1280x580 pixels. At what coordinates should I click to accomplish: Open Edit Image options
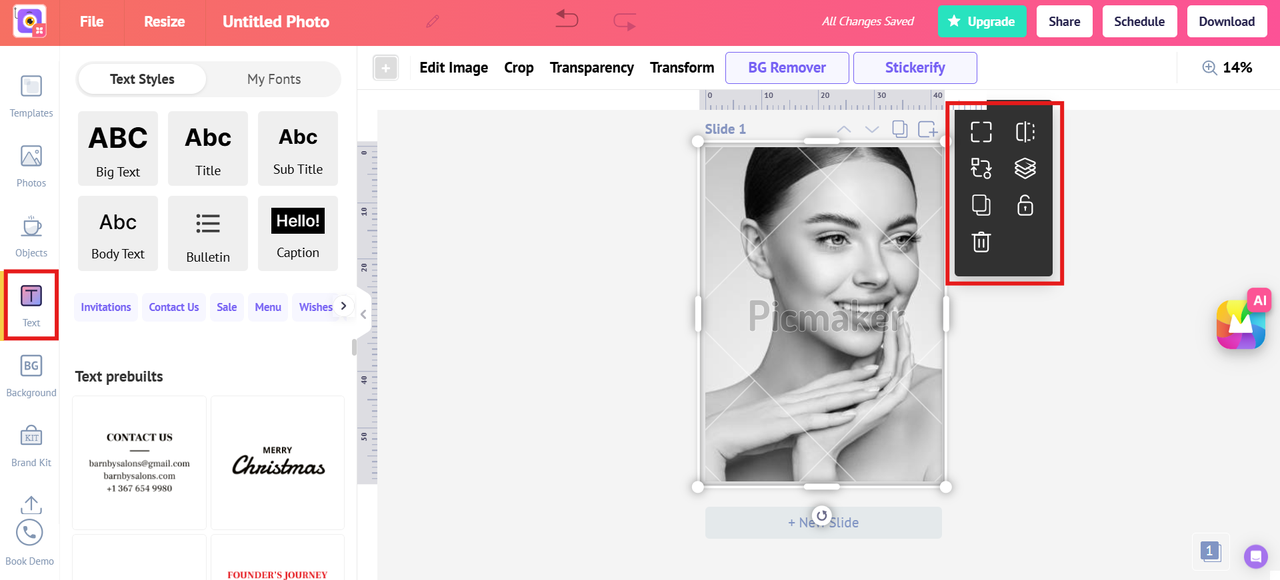454,67
